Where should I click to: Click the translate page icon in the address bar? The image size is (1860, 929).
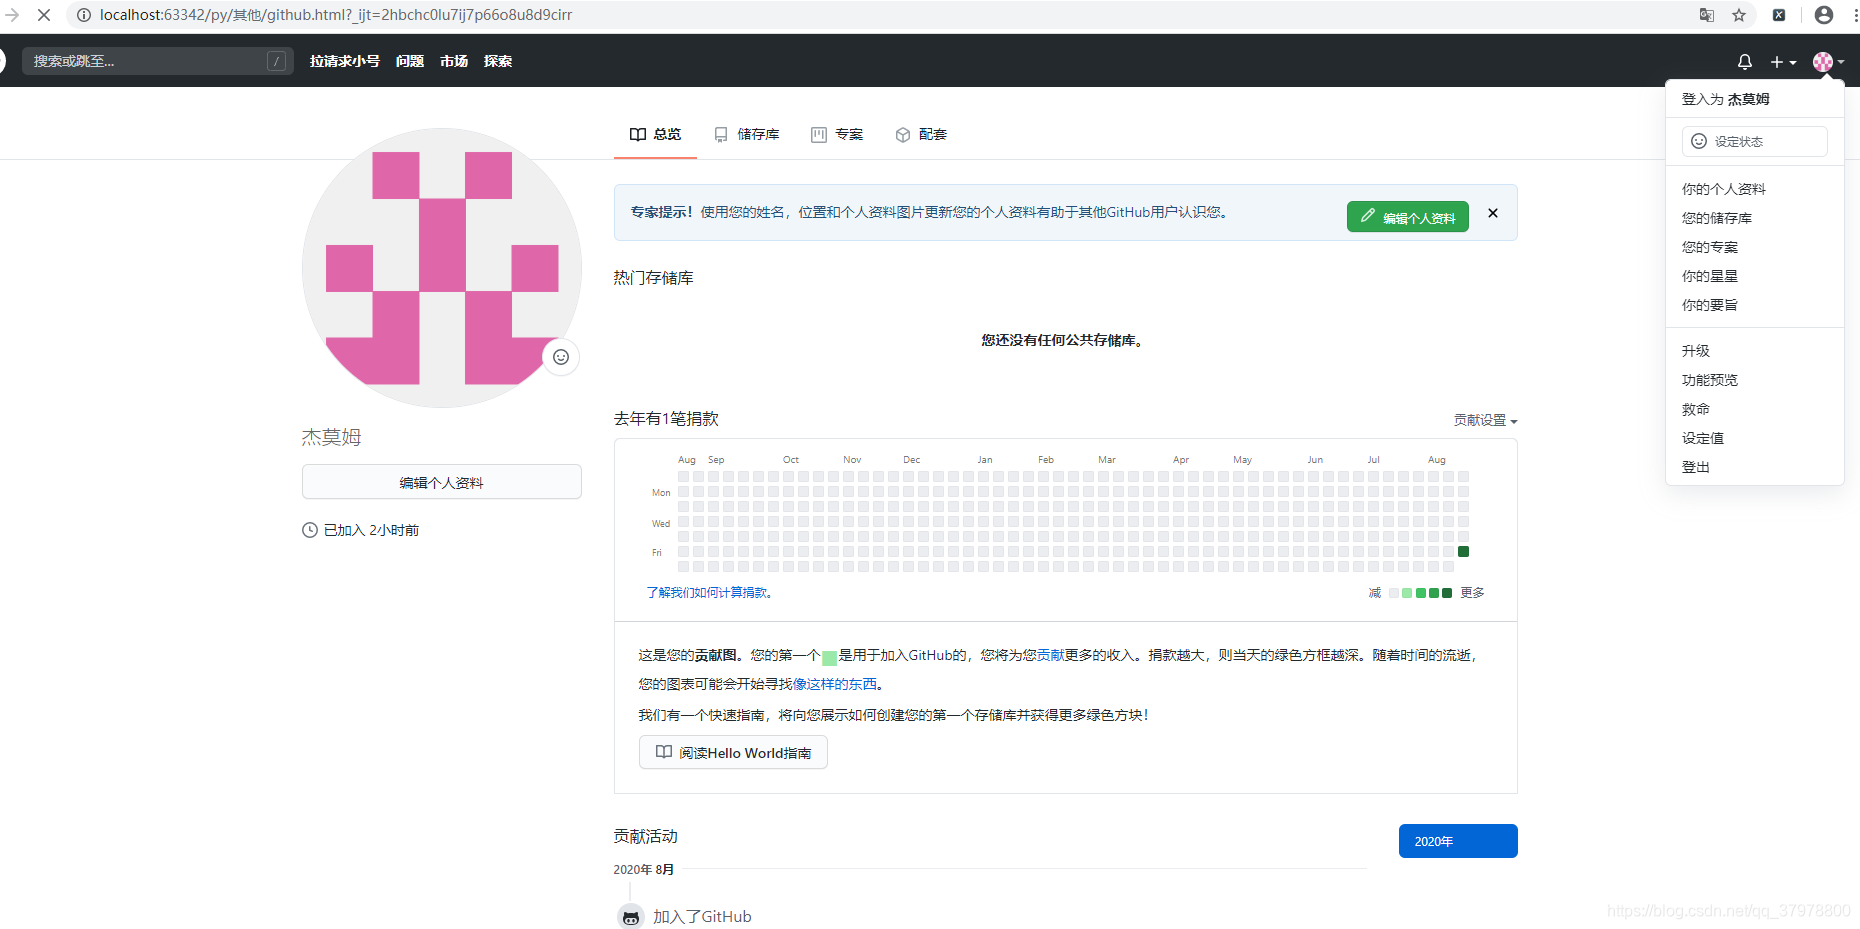tap(1706, 15)
